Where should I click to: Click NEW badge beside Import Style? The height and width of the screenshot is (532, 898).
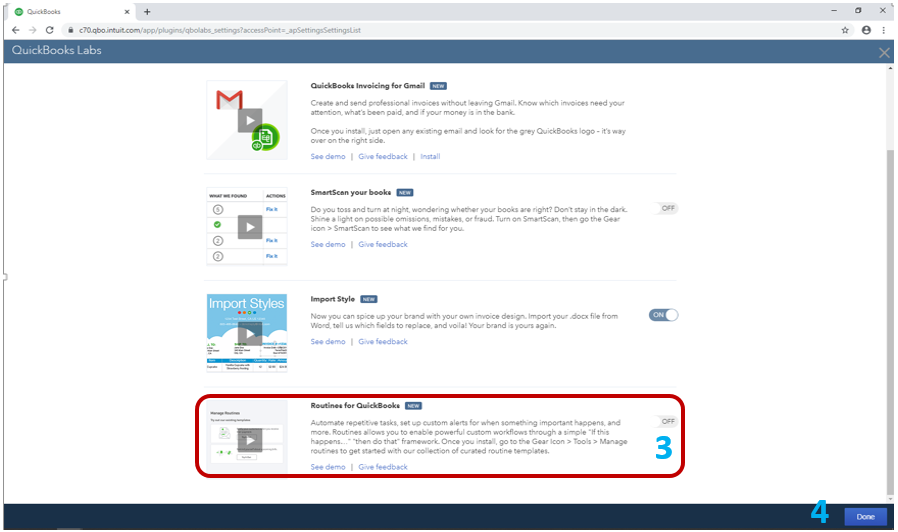tap(369, 300)
